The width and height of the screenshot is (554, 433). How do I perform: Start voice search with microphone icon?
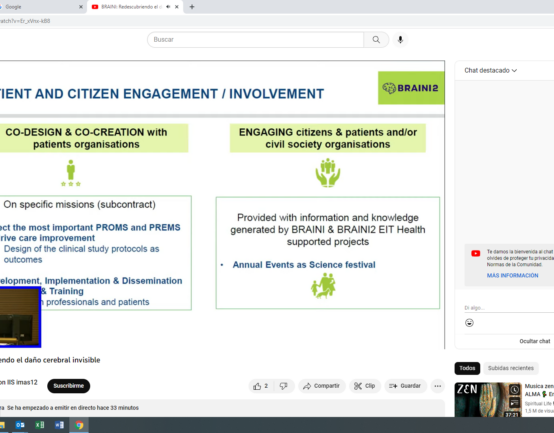click(x=400, y=40)
